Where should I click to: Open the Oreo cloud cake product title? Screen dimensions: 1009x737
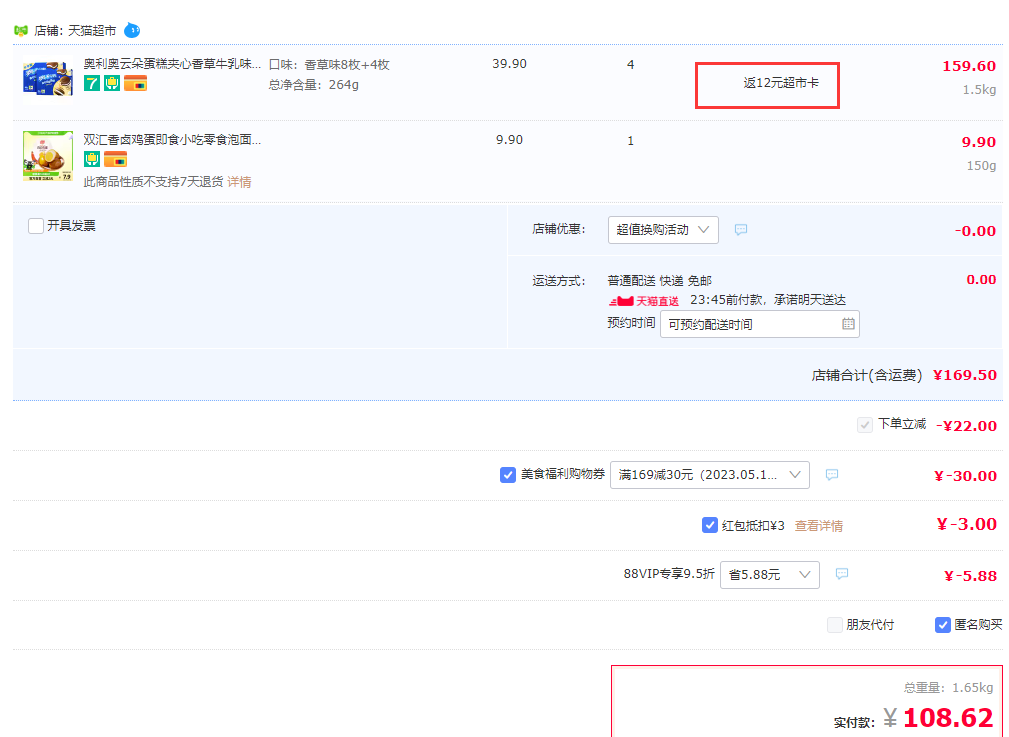point(172,64)
